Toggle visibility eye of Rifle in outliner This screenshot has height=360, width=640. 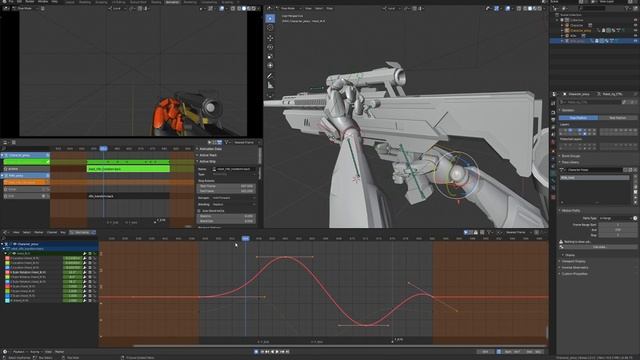pos(636,36)
